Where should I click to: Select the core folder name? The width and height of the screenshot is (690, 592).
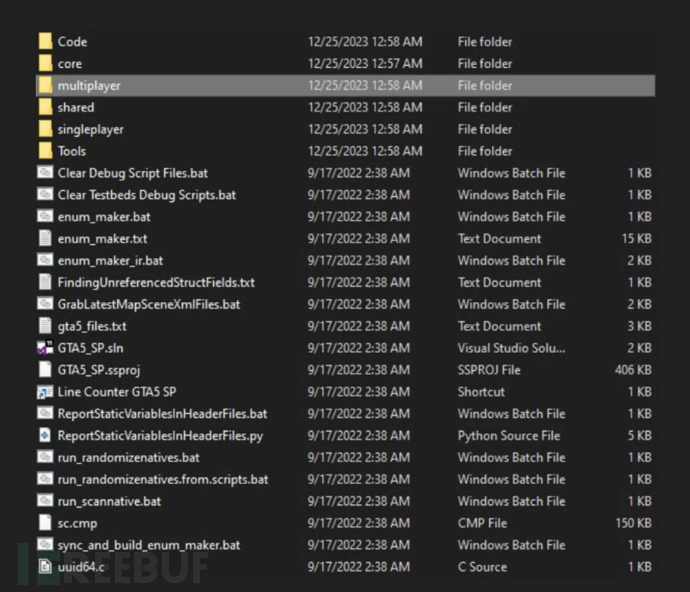click(70, 64)
